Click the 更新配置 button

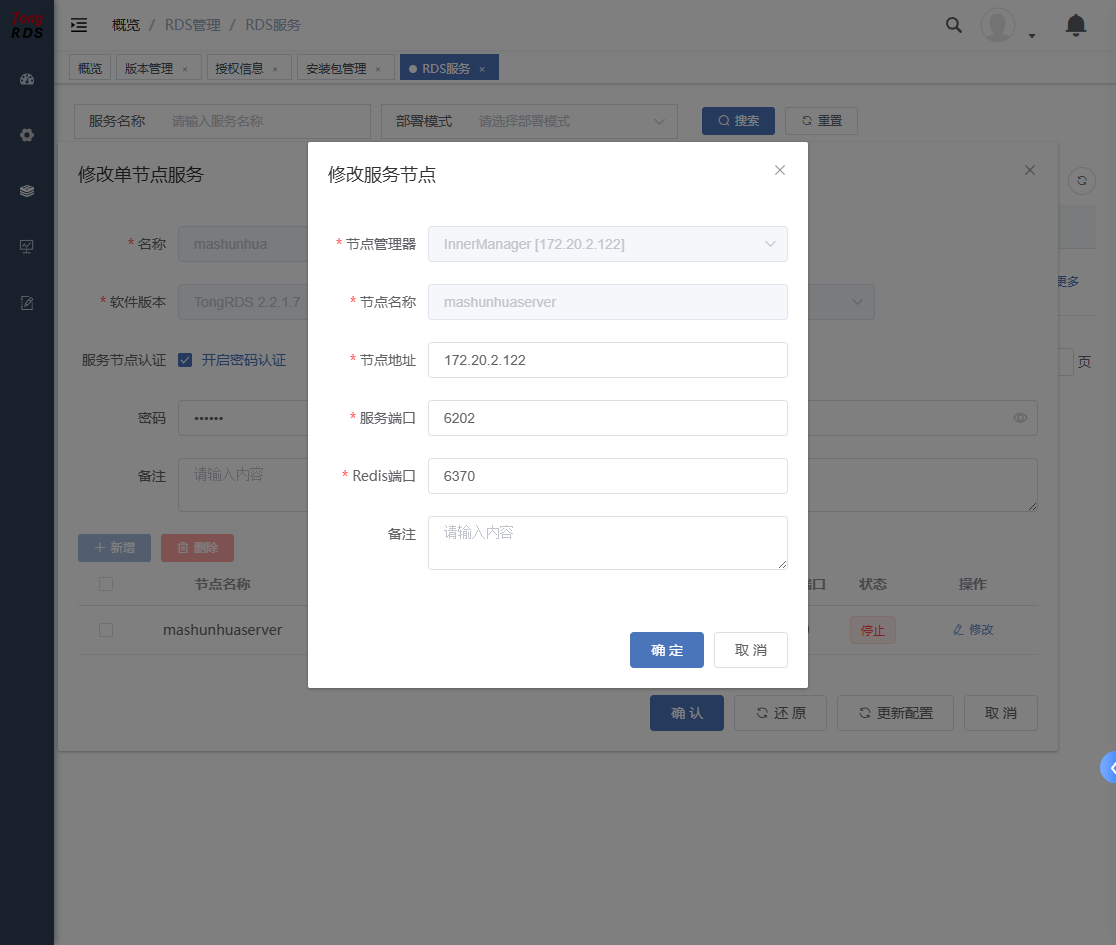(x=895, y=713)
